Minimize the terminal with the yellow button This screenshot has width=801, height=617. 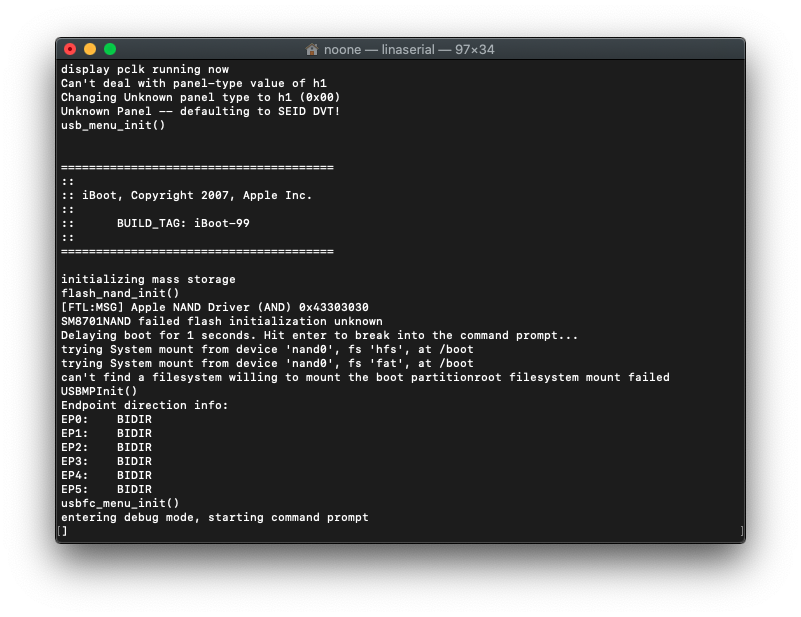click(90, 49)
